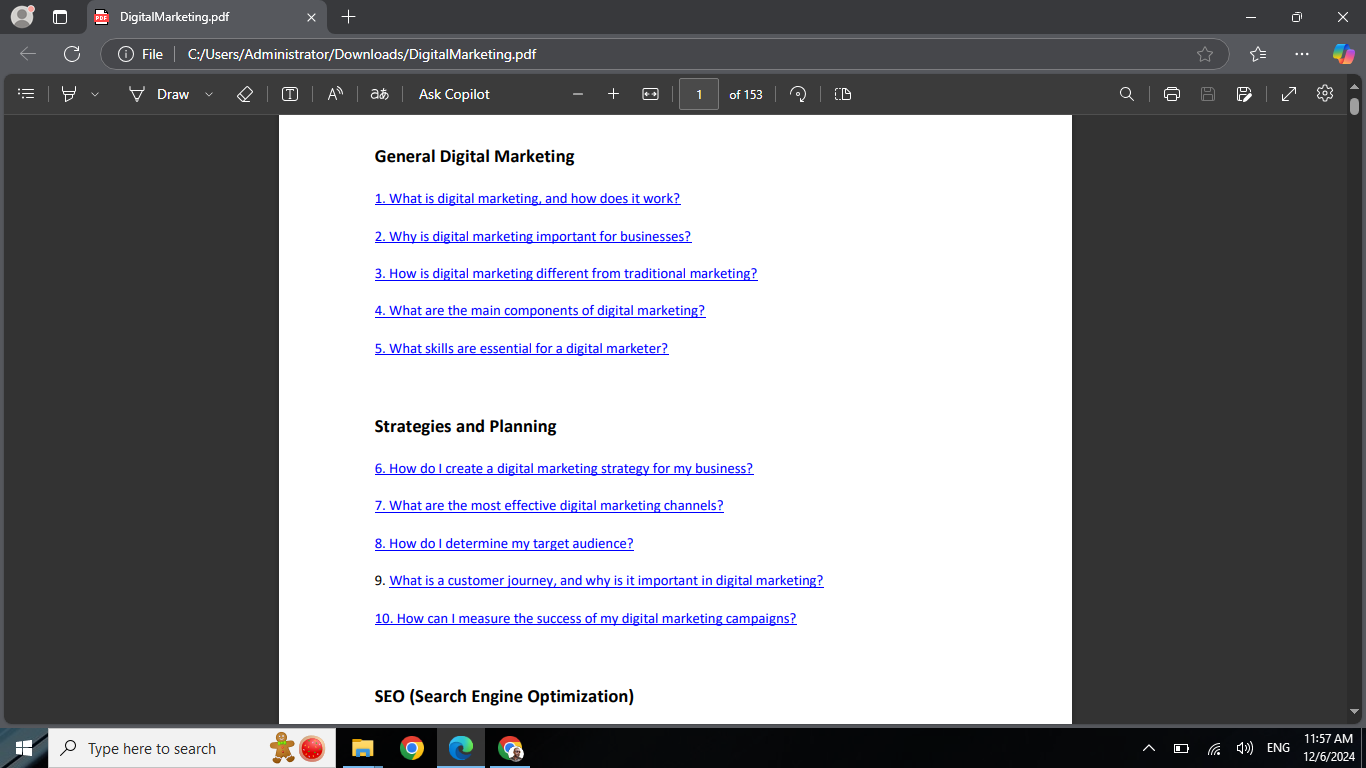The height and width of the screenshot is (768, 1366).
Task: Rotate the page clockwise
Action: (x=798, y=93)
